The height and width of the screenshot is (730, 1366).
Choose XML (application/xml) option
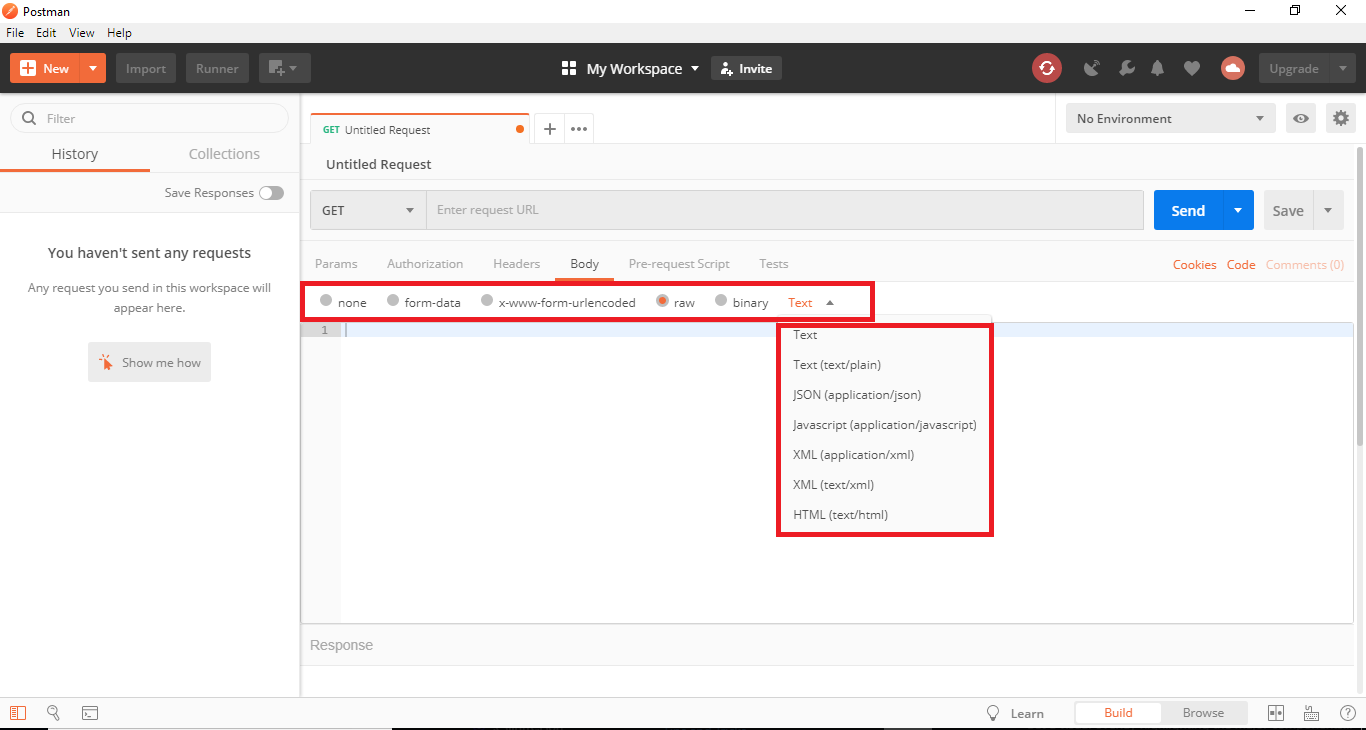pyautogui.click(x=854, y=455)
